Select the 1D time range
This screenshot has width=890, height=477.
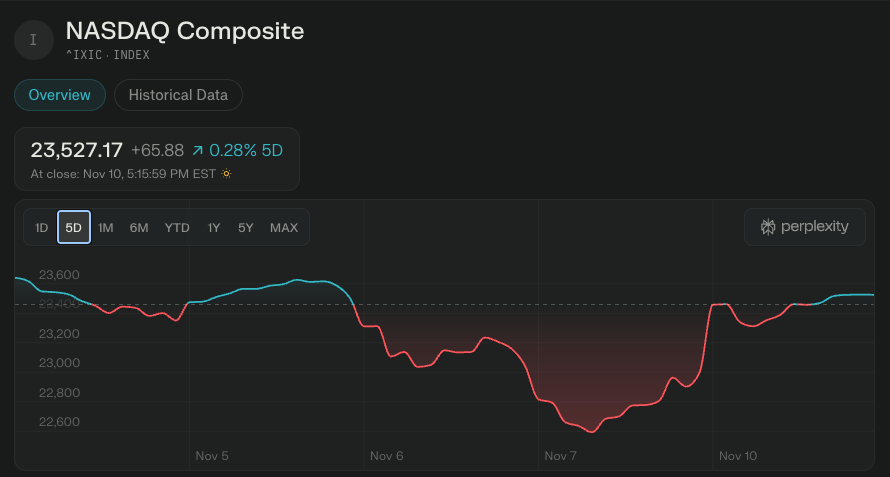[x=41, y=228]
